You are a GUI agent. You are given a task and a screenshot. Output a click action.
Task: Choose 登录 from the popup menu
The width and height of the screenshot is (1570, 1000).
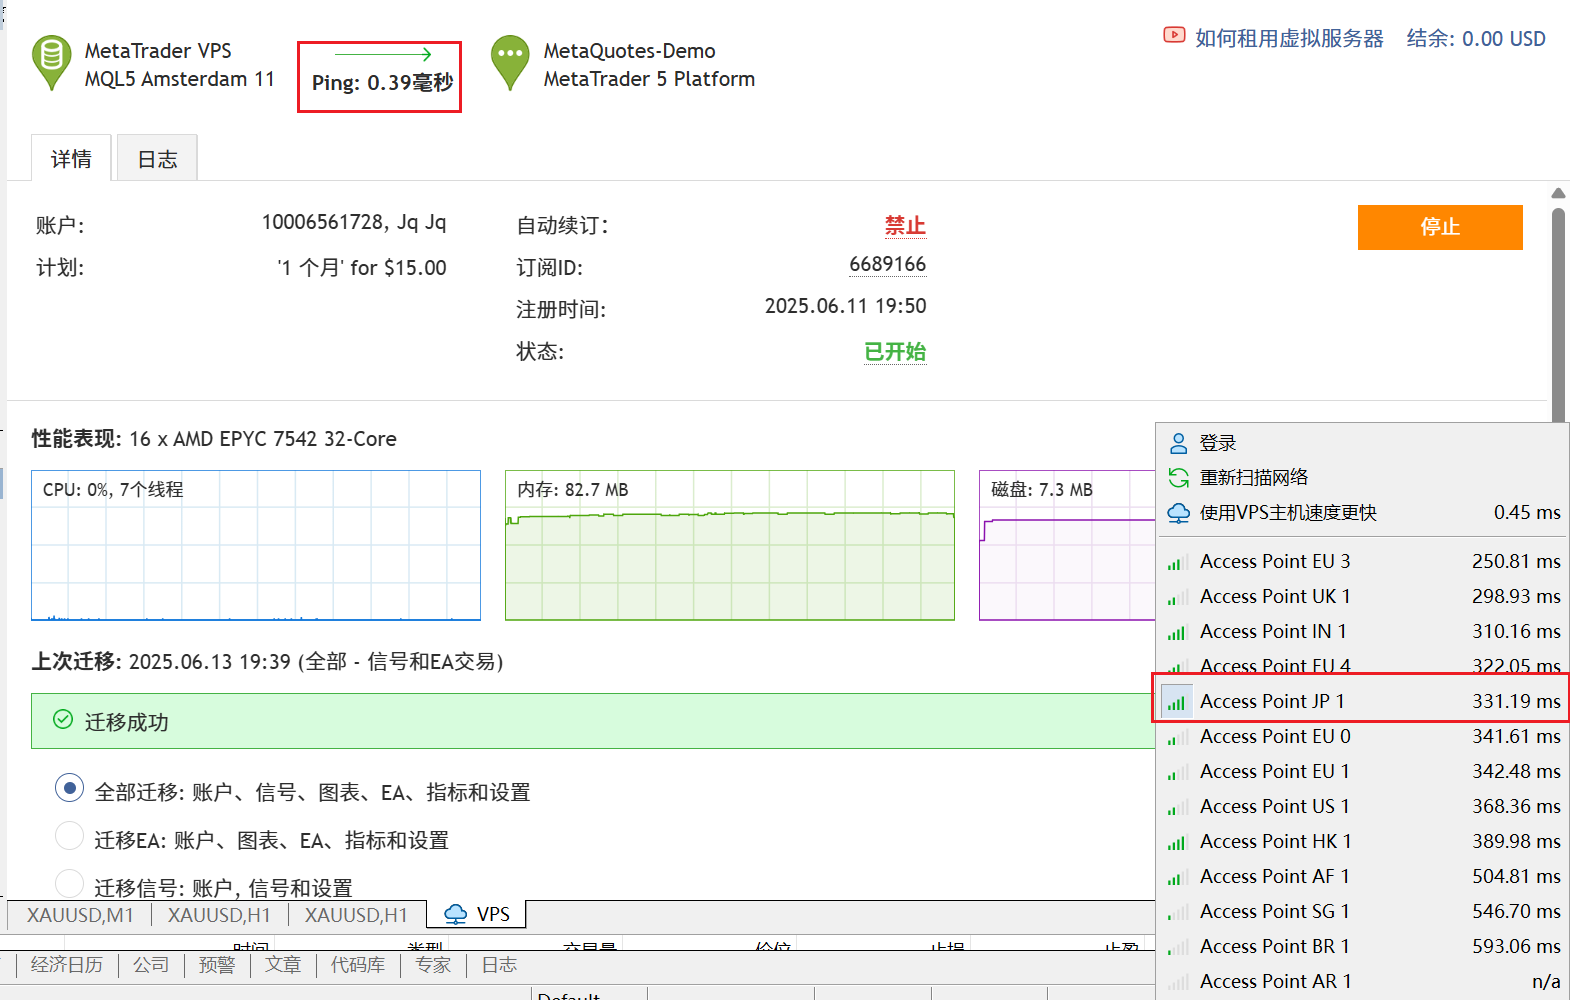pyautogui.click(x=1363, y=443)
